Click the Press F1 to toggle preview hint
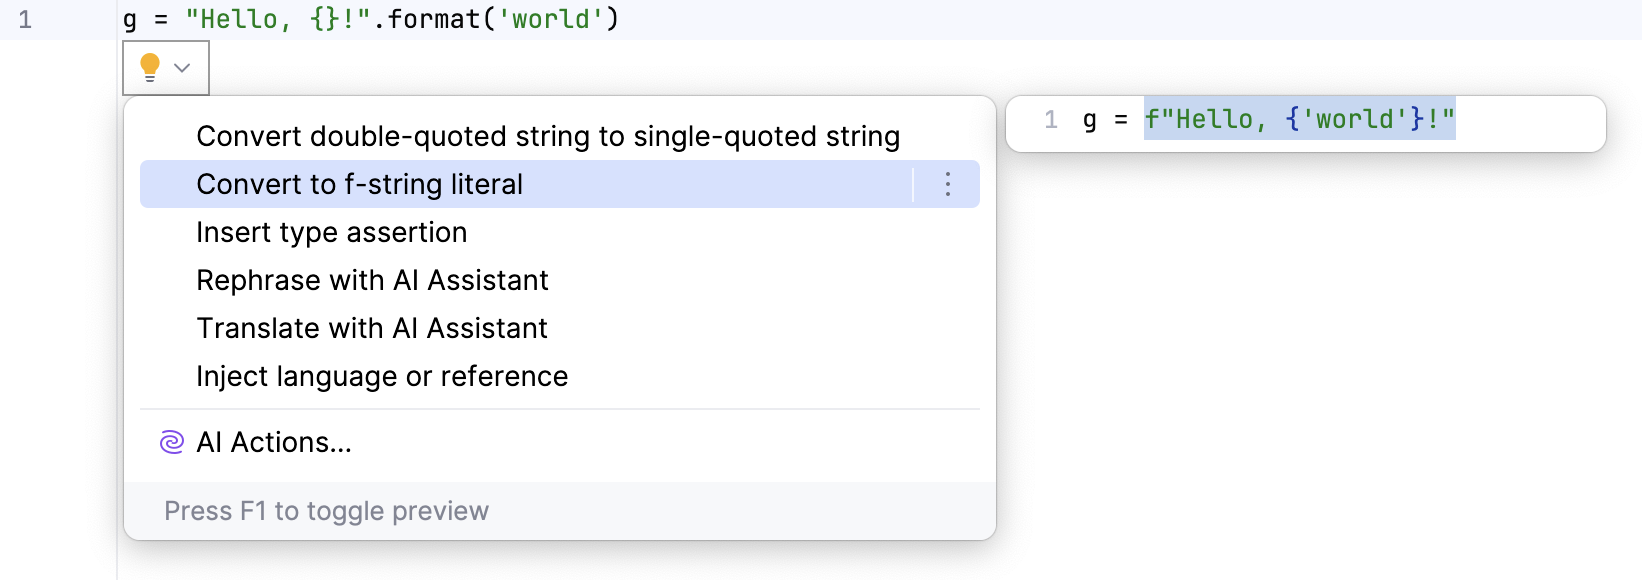The width and height of the screenshot is (1642, 580). [x=326, y=511]
